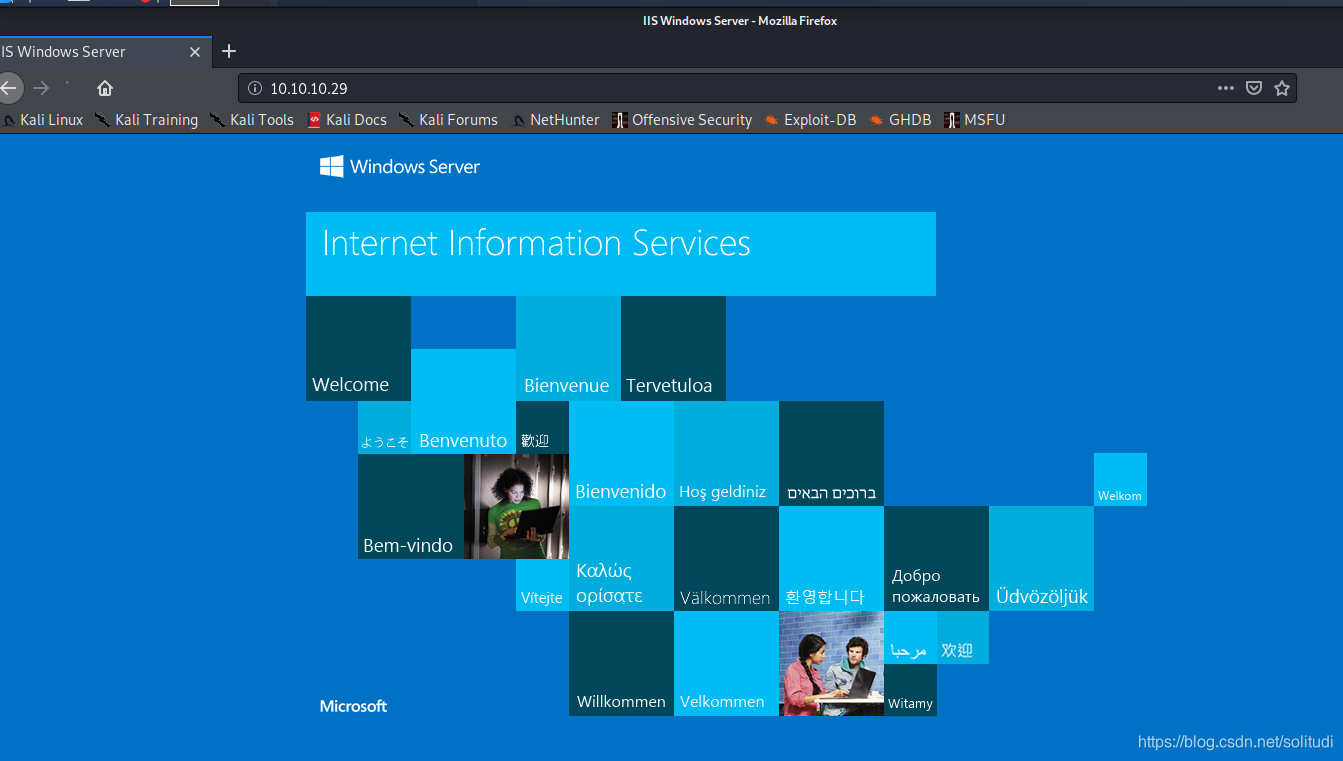
Task: Show site information icon in address bar
Action: click(254, 88)
